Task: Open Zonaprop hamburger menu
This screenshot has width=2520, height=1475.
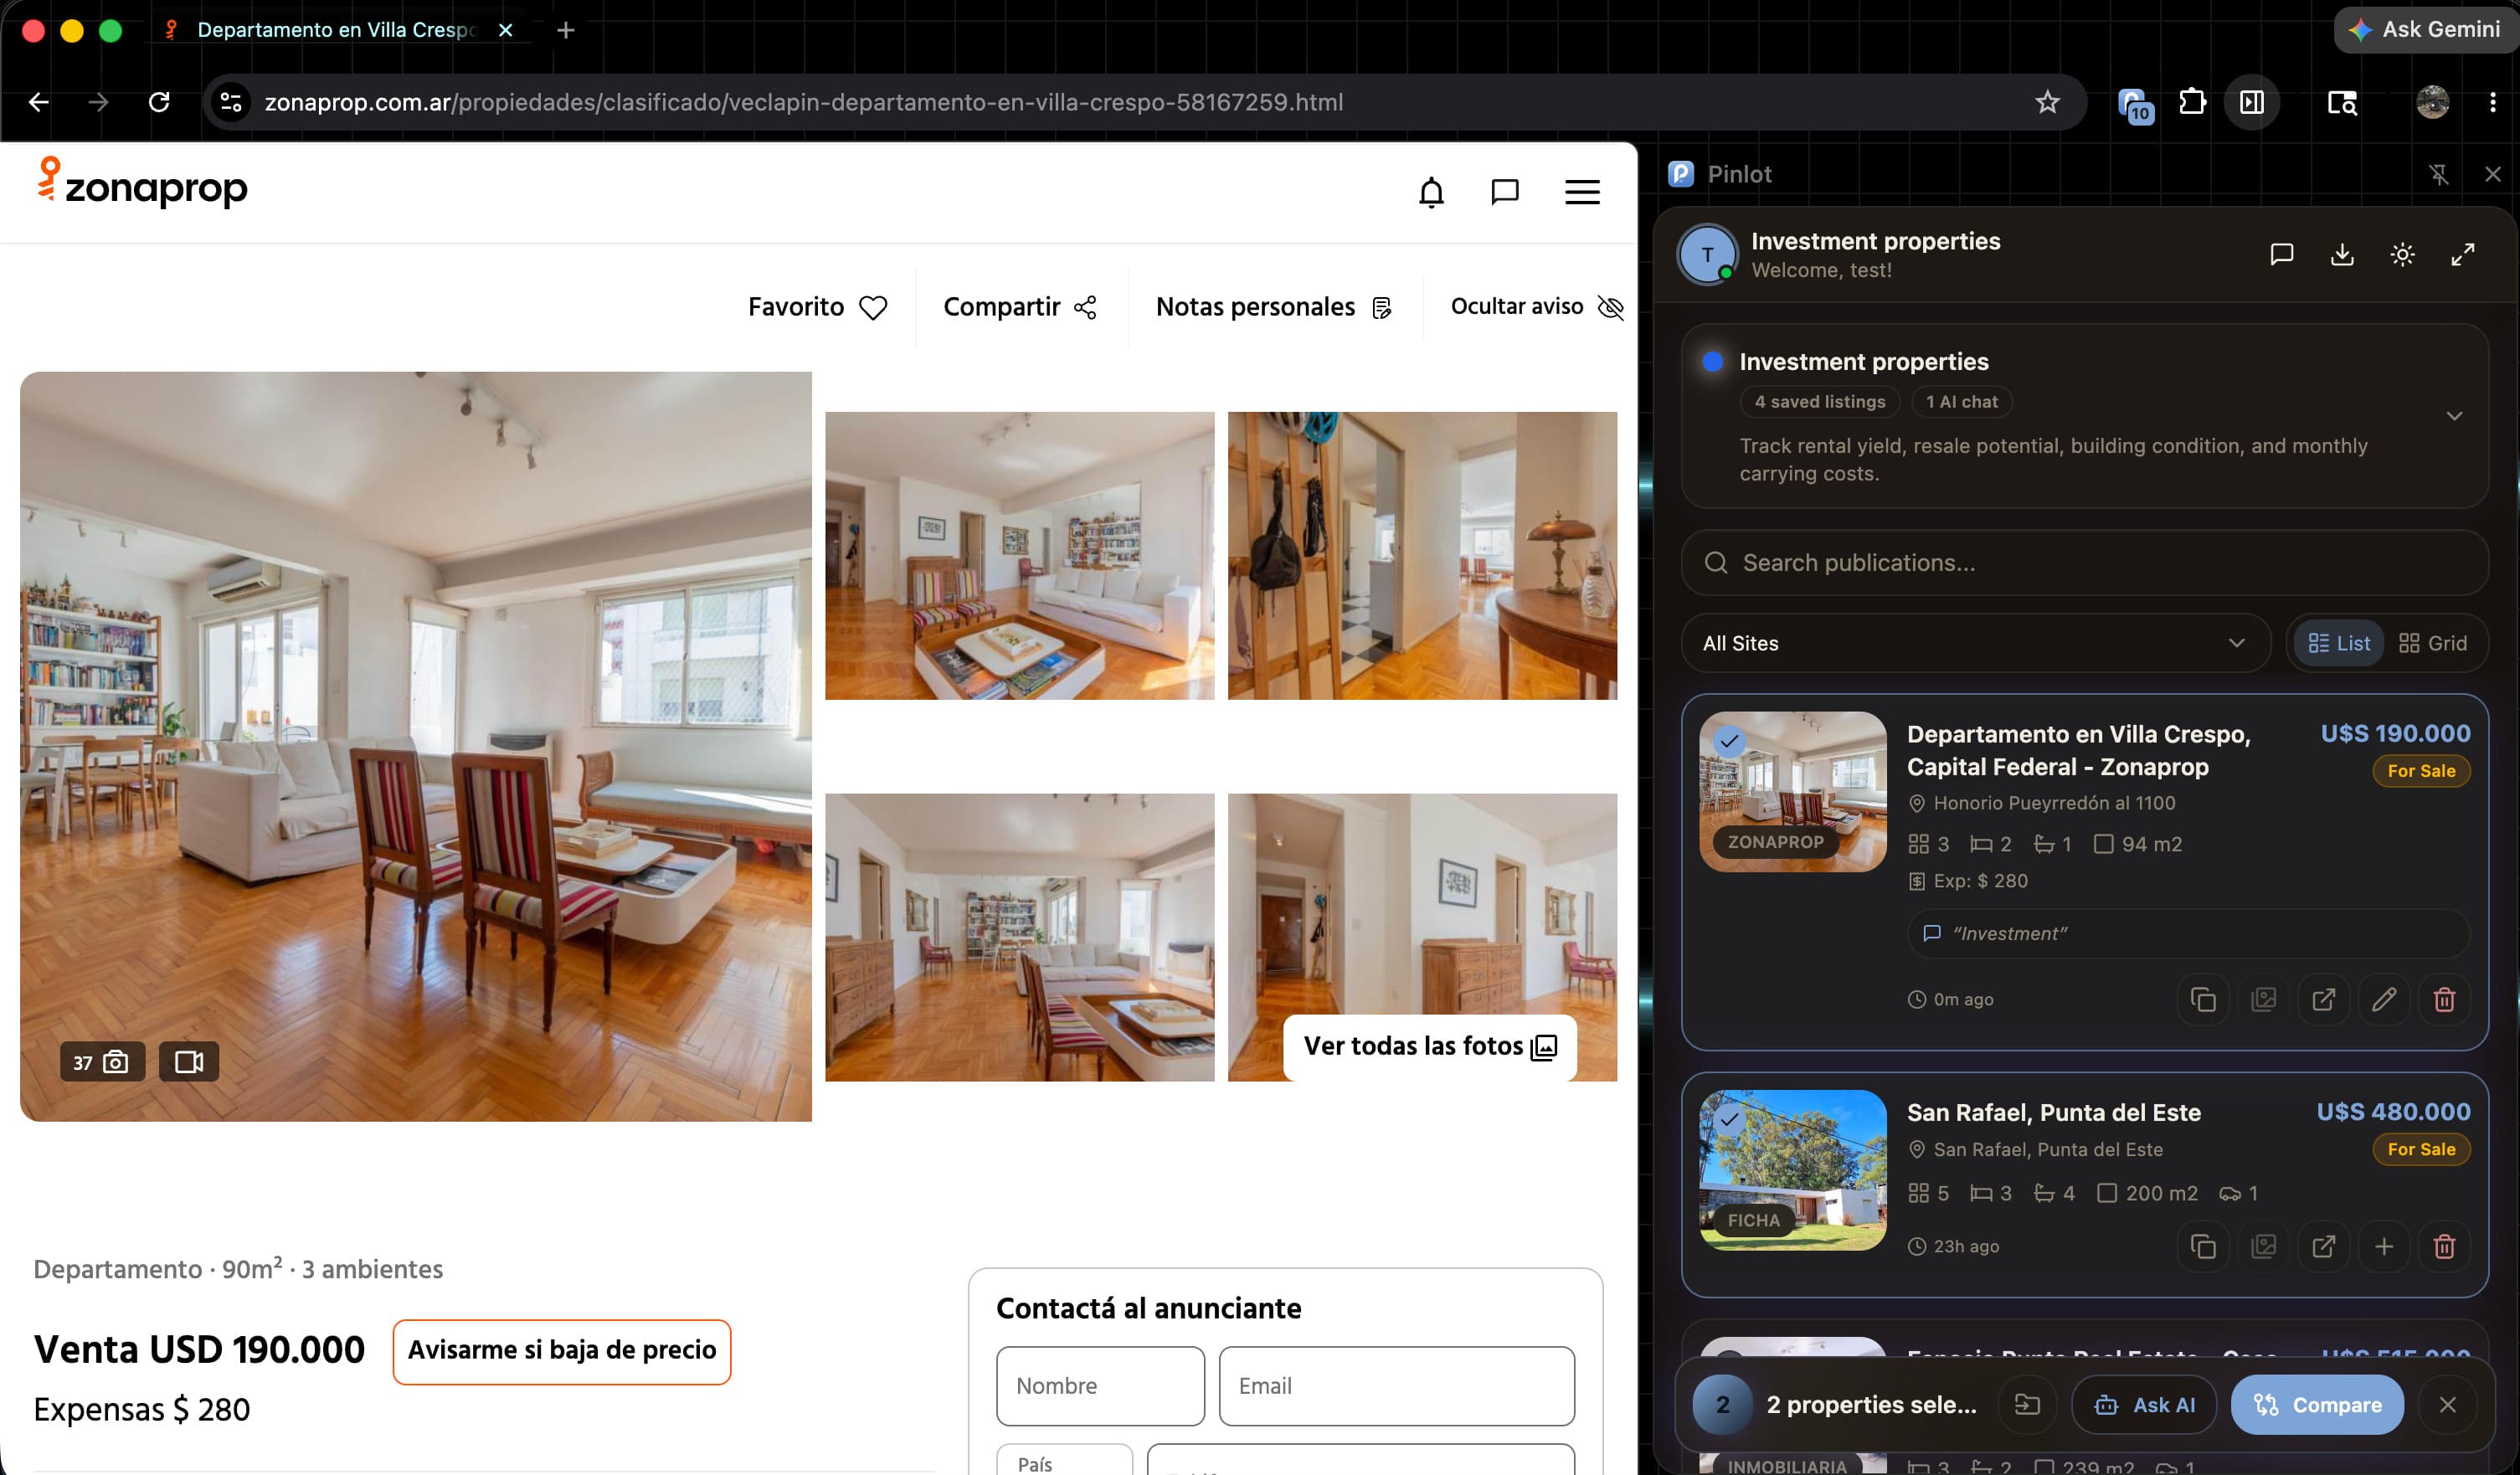Action: point(1582,192)
